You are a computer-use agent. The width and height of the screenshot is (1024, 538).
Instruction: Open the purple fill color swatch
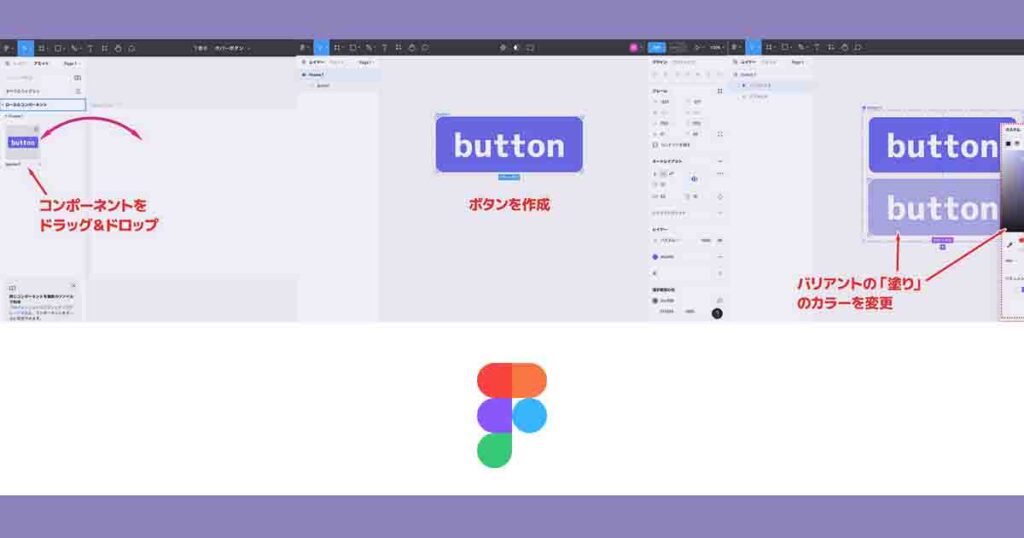pyautogui.click(x=655, y=257)
